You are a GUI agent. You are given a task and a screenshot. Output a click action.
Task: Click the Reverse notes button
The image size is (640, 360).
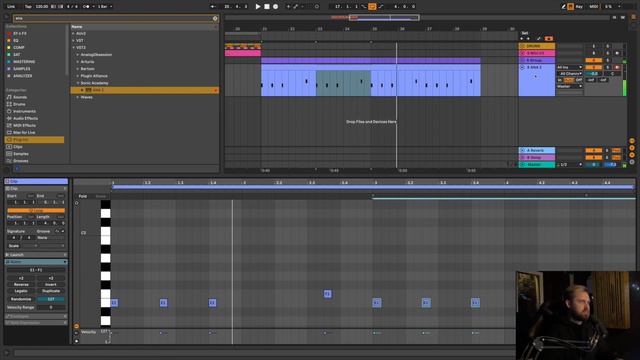pyautogui.click(x=21, y=284)
